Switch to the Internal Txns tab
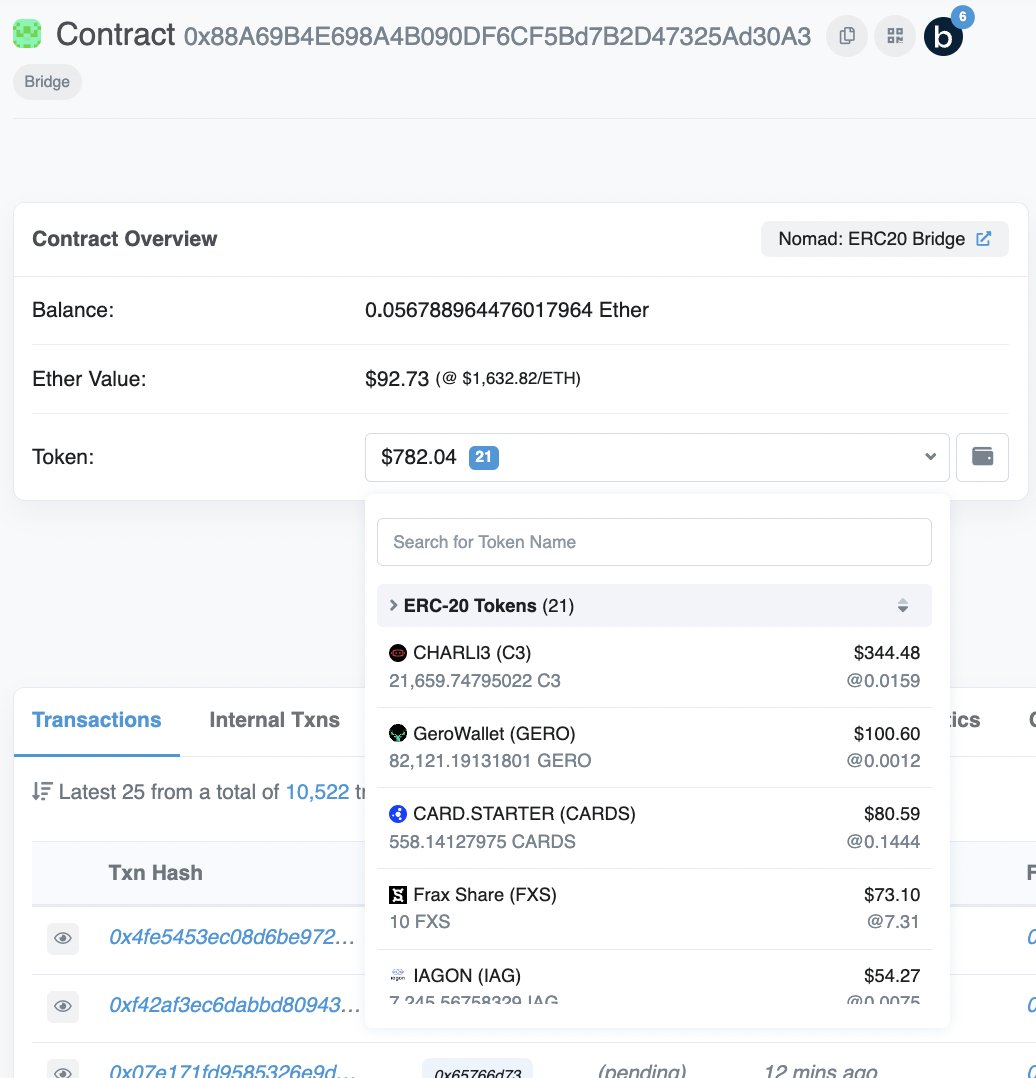 274,720
